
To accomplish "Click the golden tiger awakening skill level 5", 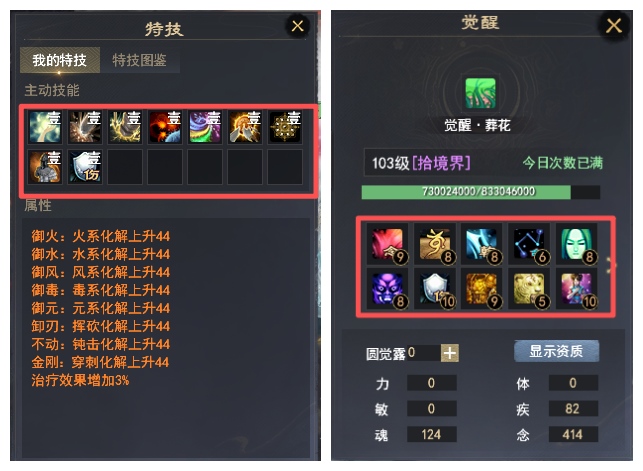I will pyautogui.click(x=529, y=289).
